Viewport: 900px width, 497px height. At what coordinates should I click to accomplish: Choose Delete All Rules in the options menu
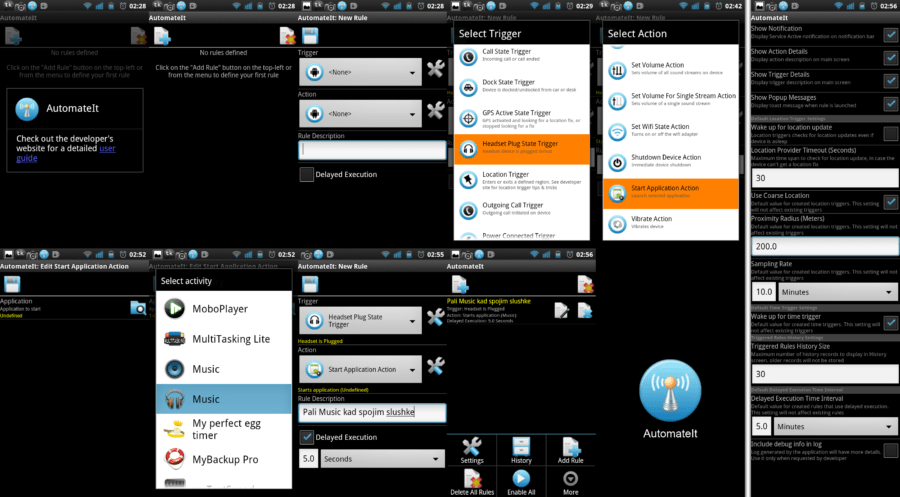[x=472, y=482]
